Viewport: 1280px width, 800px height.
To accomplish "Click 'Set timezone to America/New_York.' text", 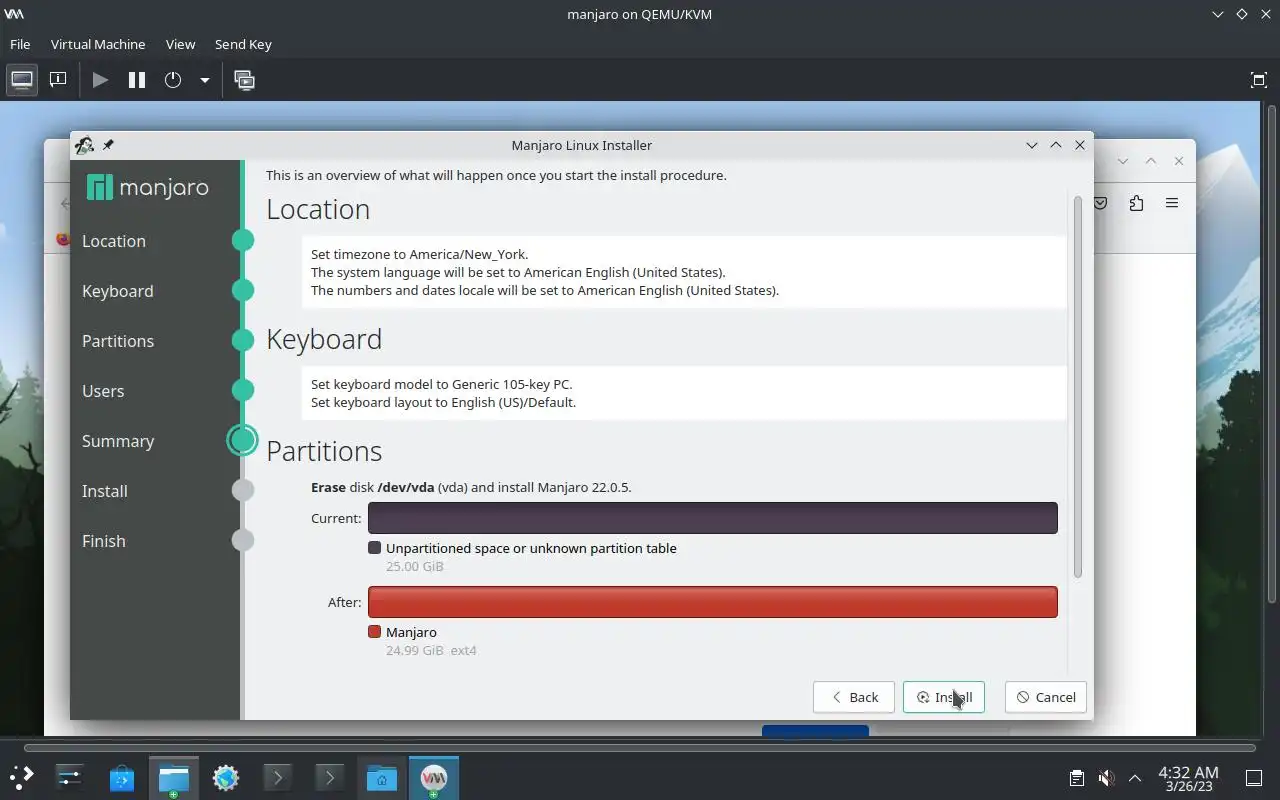I will 419,254.
